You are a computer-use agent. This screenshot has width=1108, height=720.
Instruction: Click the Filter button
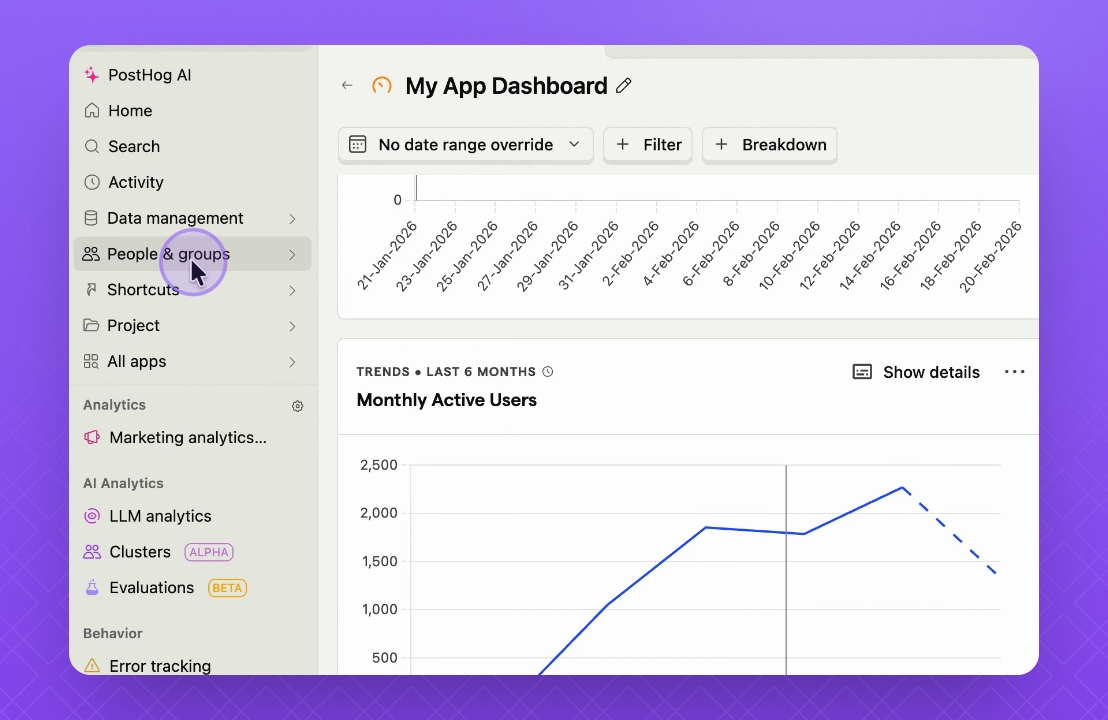tap(648, 145)
